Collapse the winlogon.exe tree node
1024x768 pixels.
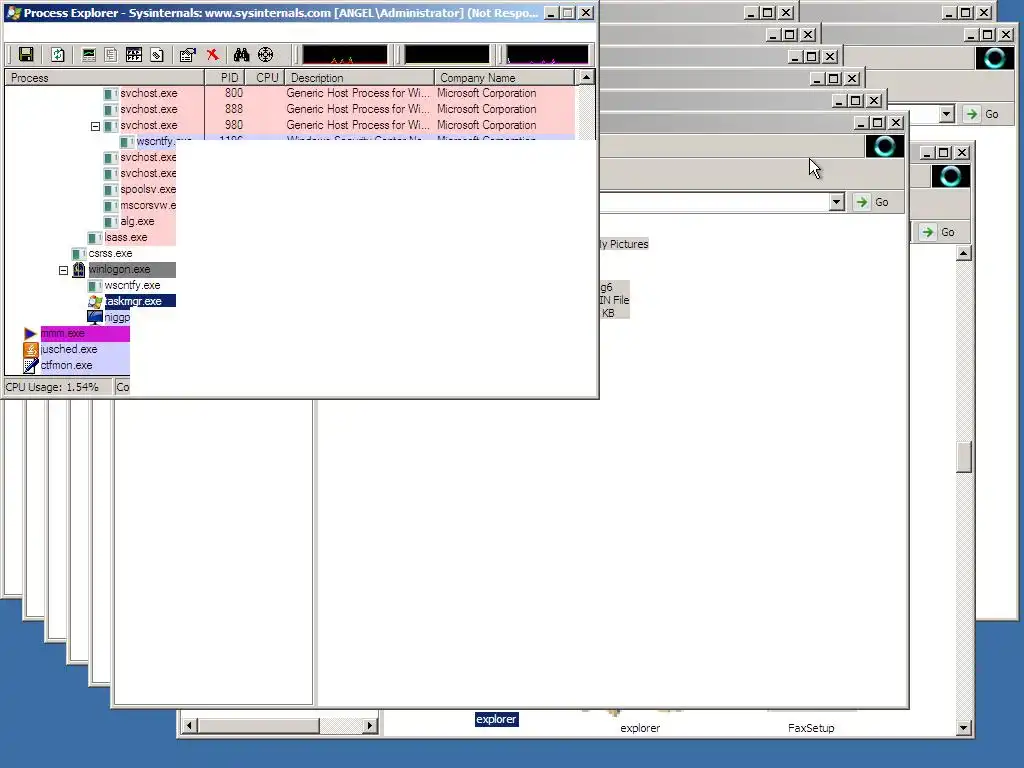63,270
